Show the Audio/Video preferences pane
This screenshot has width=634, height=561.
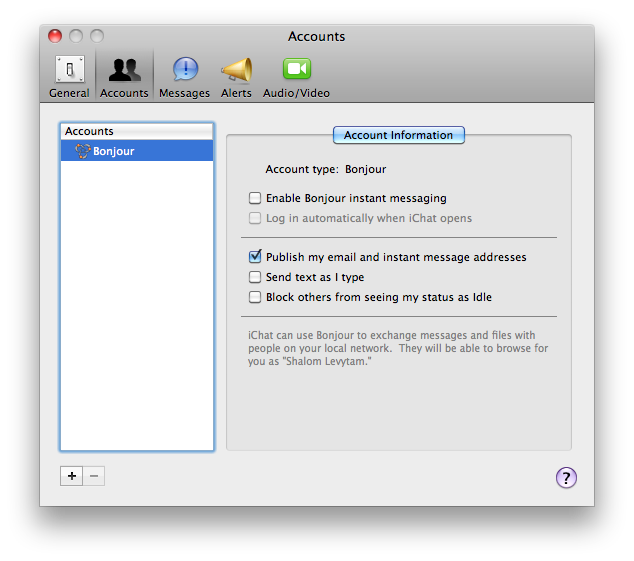point(296,76)
